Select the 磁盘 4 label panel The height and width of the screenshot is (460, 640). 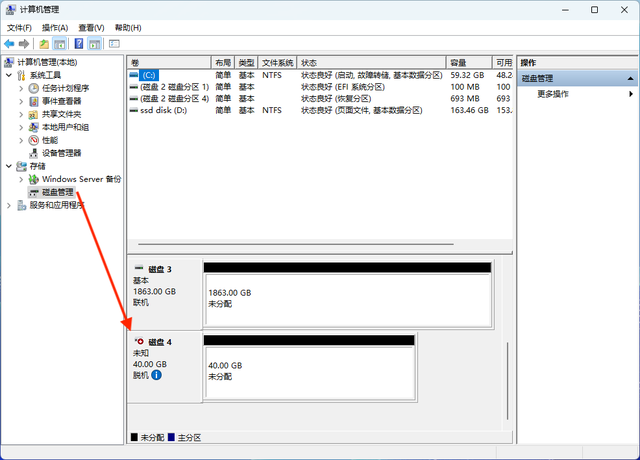[165, 367]
